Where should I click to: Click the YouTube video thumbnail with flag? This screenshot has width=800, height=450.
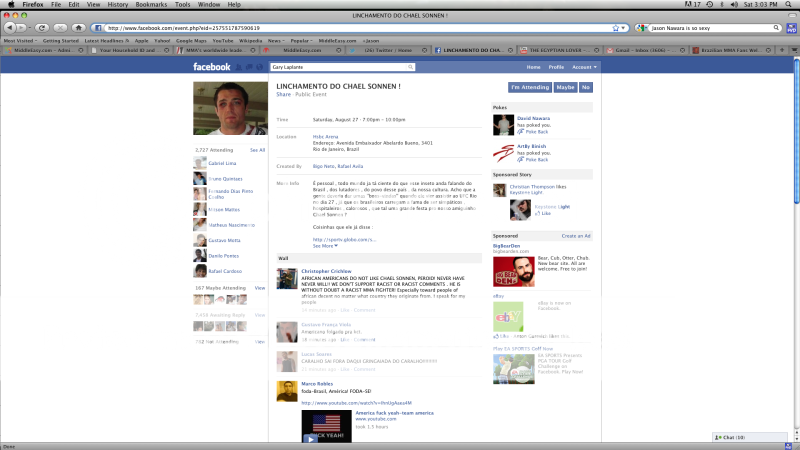coord(326,425)
